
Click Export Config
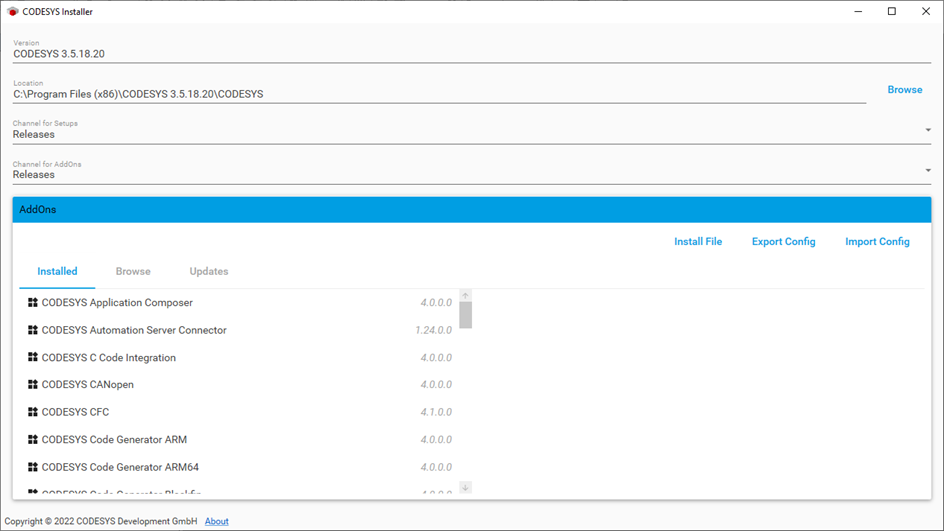783,241
